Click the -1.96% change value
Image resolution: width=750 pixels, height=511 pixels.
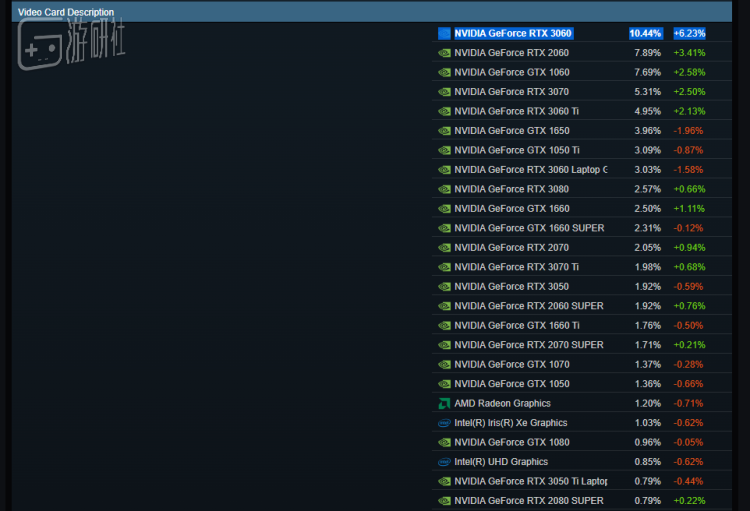(688, 131)
